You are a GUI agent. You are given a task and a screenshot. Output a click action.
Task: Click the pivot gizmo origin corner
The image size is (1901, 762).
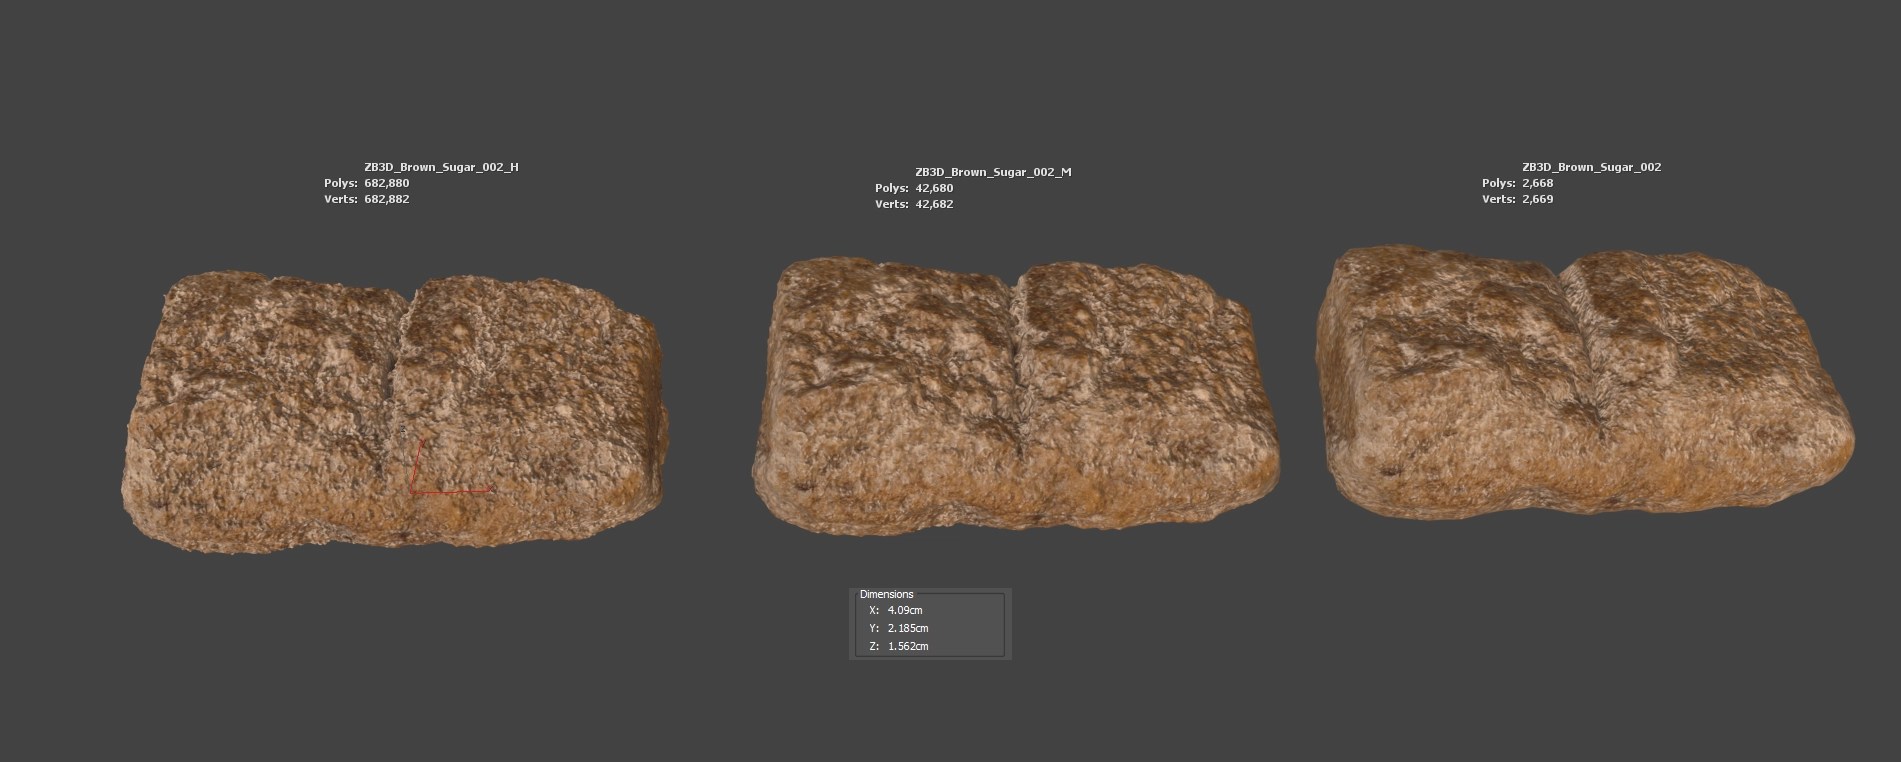(412, 492)
